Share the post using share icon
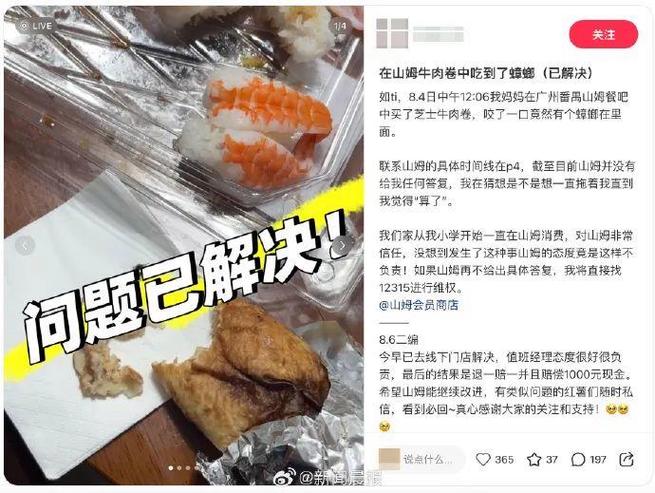Screen dimensions: 655x493 point(626,459)
